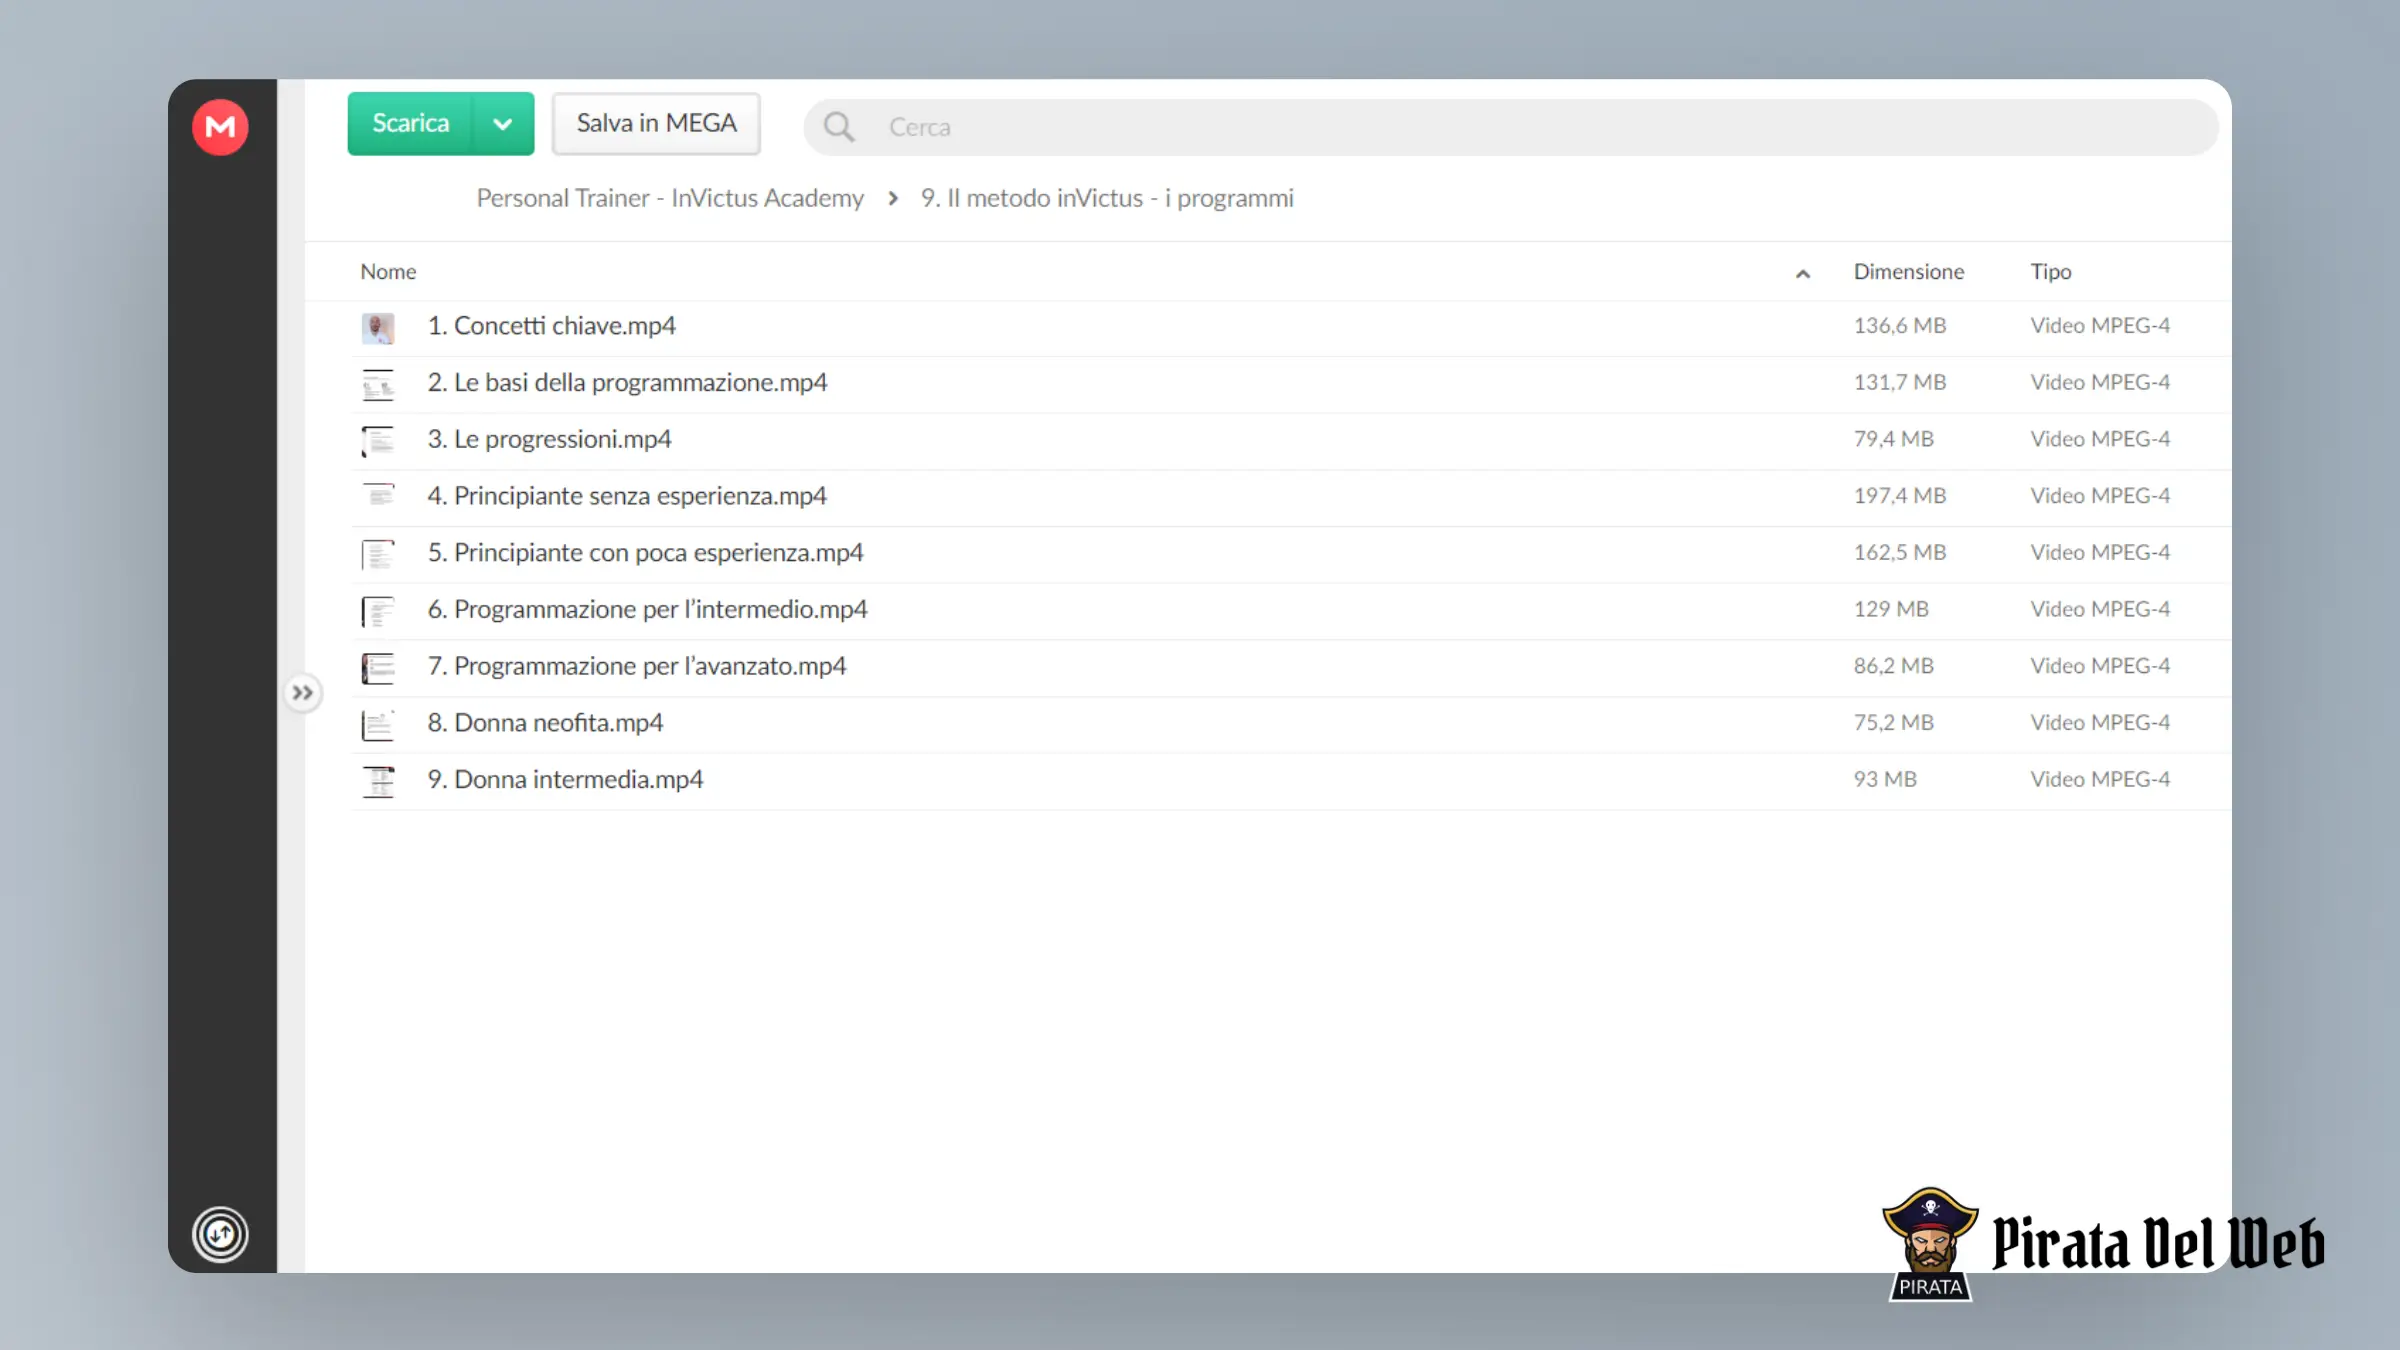The height and width of the screenshot is (1350, 2400).
Task: Select file name 3. Le progressioni.mp4
Action: [x=549, y=439]
